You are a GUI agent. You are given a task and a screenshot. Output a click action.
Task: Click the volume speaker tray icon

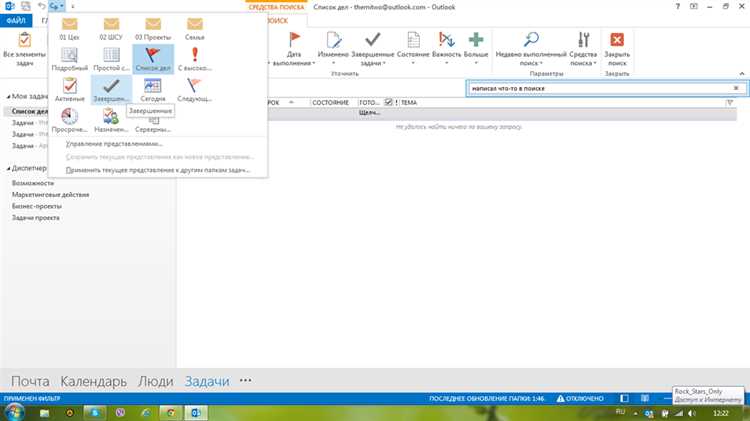(692, 413)
